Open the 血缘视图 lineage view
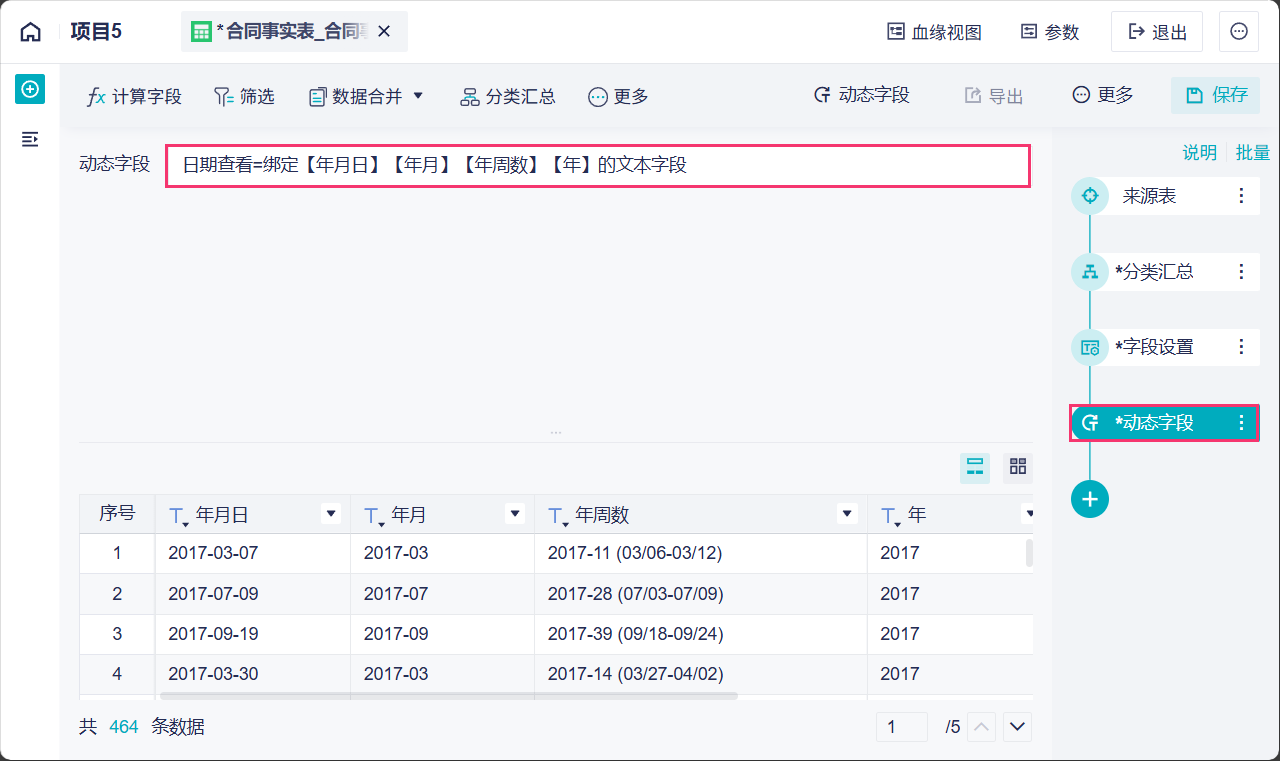Image resolution: width=1280 pixels, height=761 pixels. click(935, 32)
